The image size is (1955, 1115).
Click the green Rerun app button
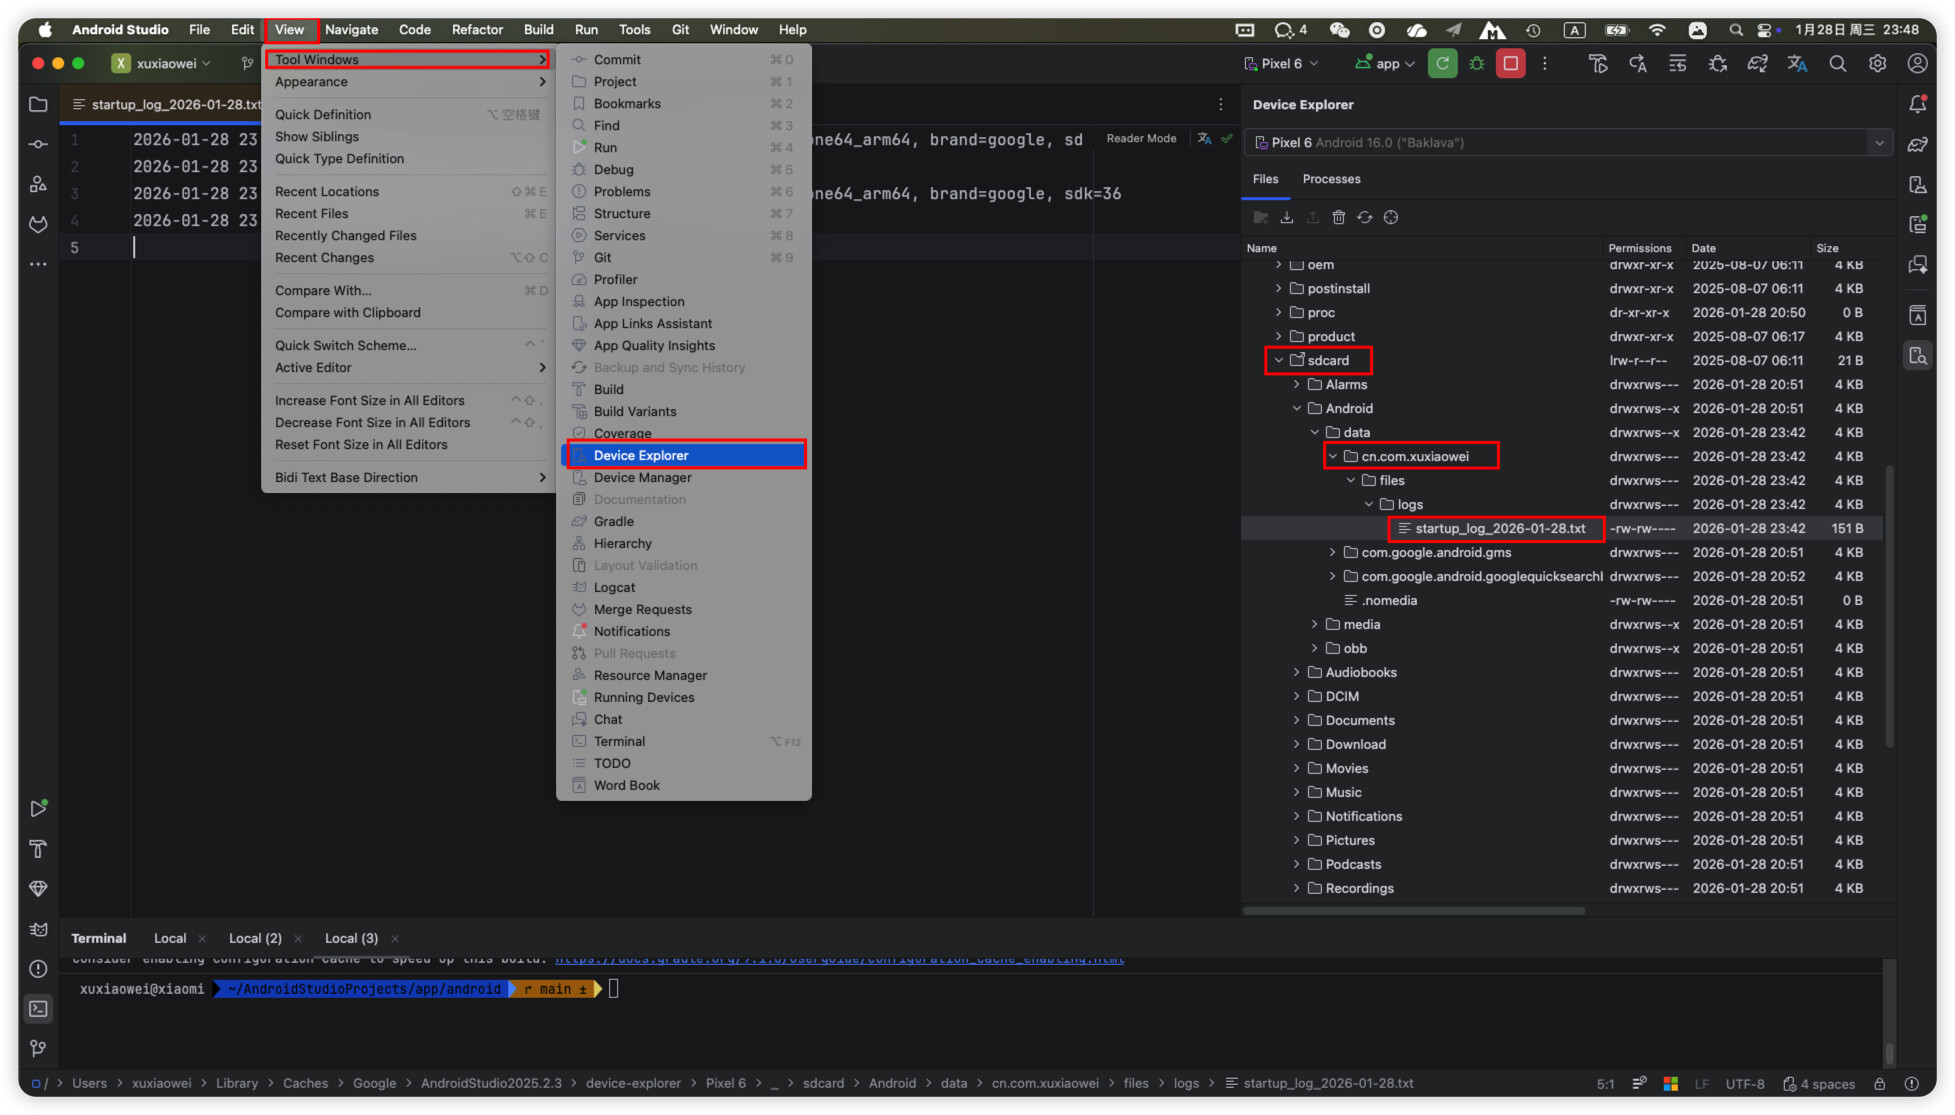1442,64
